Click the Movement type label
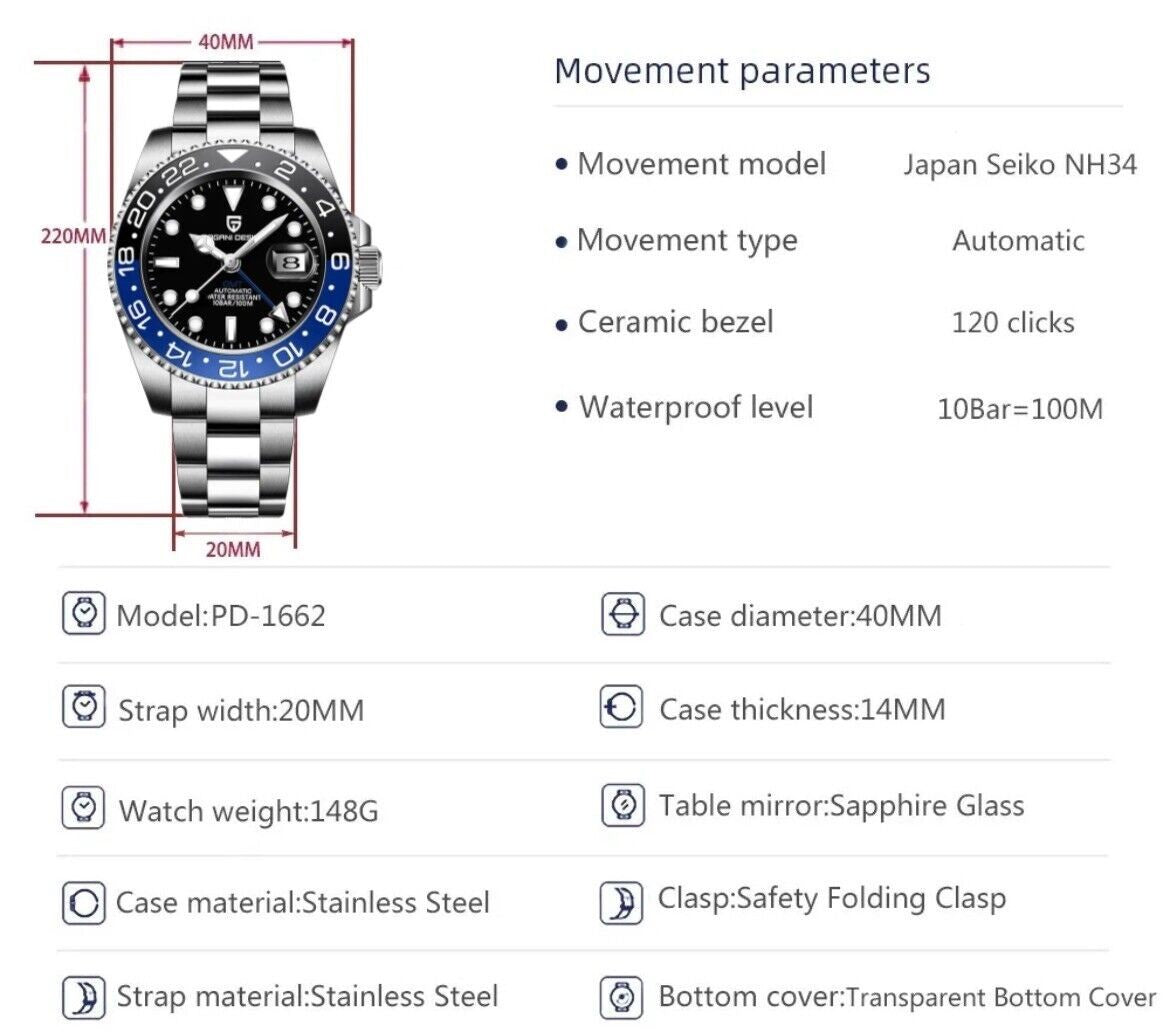 687,241
